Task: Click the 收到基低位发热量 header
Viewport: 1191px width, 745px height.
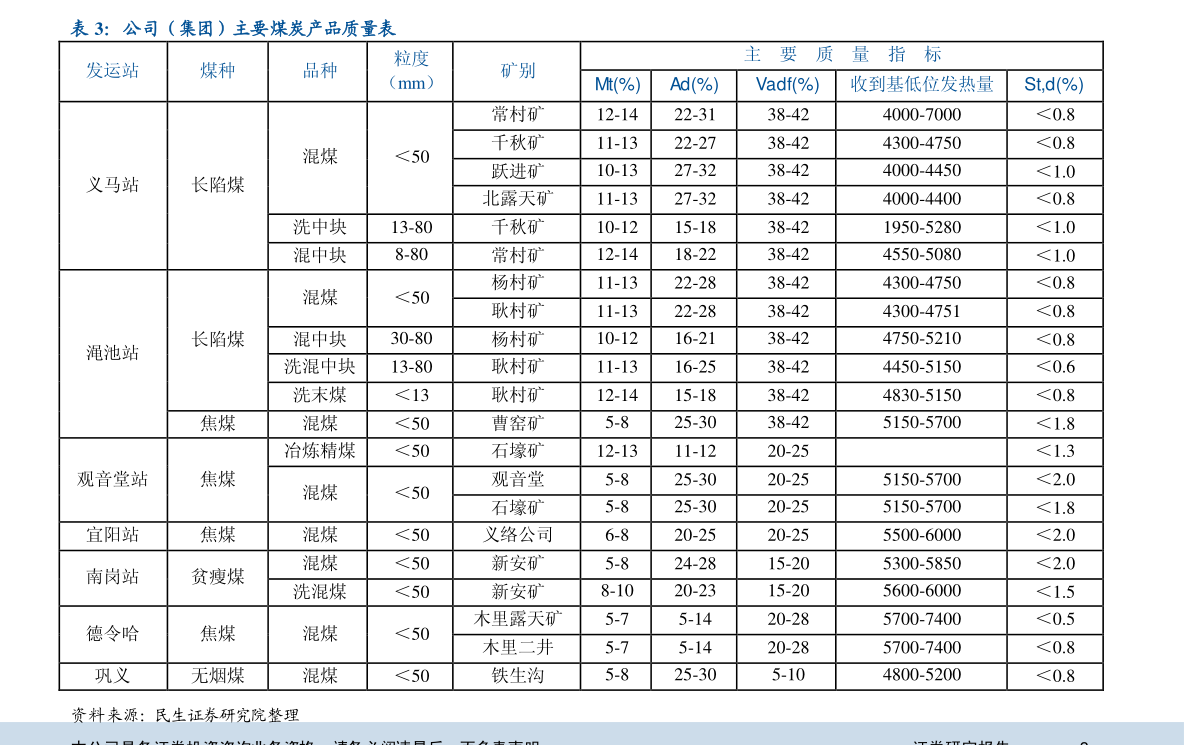Action: tap(922, 85)
